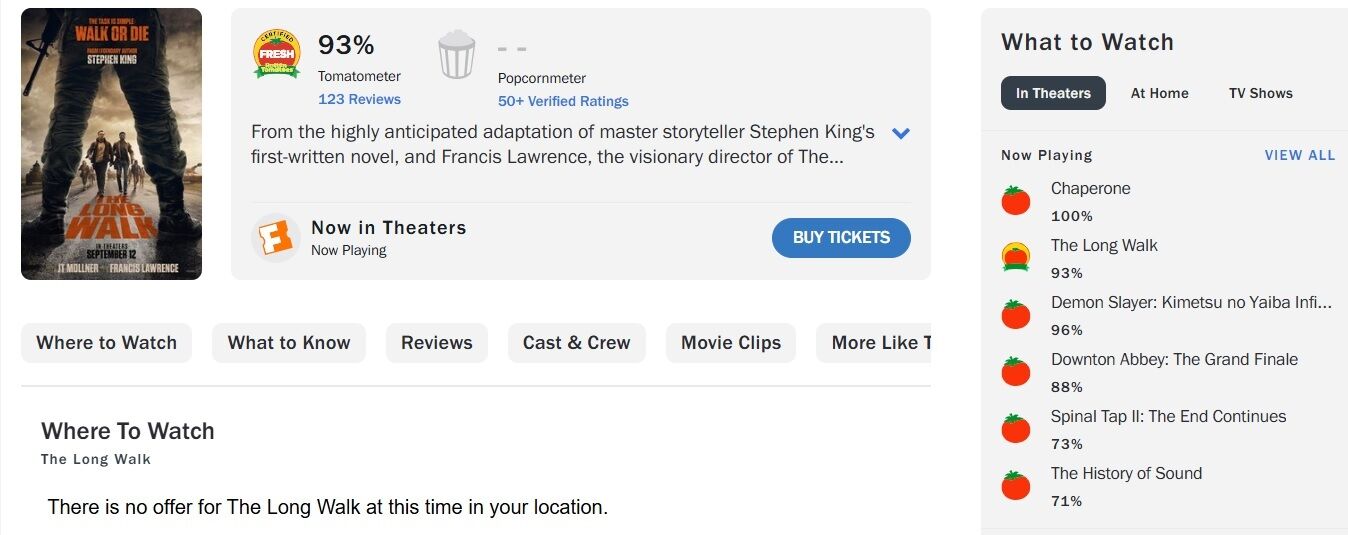Screen dimensions: 1348x535
Task: Click the tomato icon beside The History of Sound
Action: pos(1016,485)
